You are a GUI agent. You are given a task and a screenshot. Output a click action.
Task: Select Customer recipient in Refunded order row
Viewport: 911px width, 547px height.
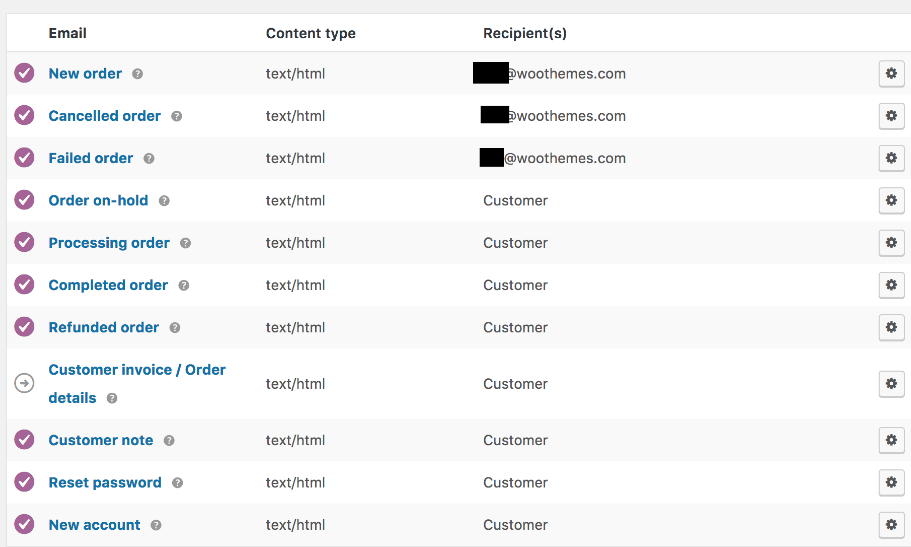click(x=515, y=327)
